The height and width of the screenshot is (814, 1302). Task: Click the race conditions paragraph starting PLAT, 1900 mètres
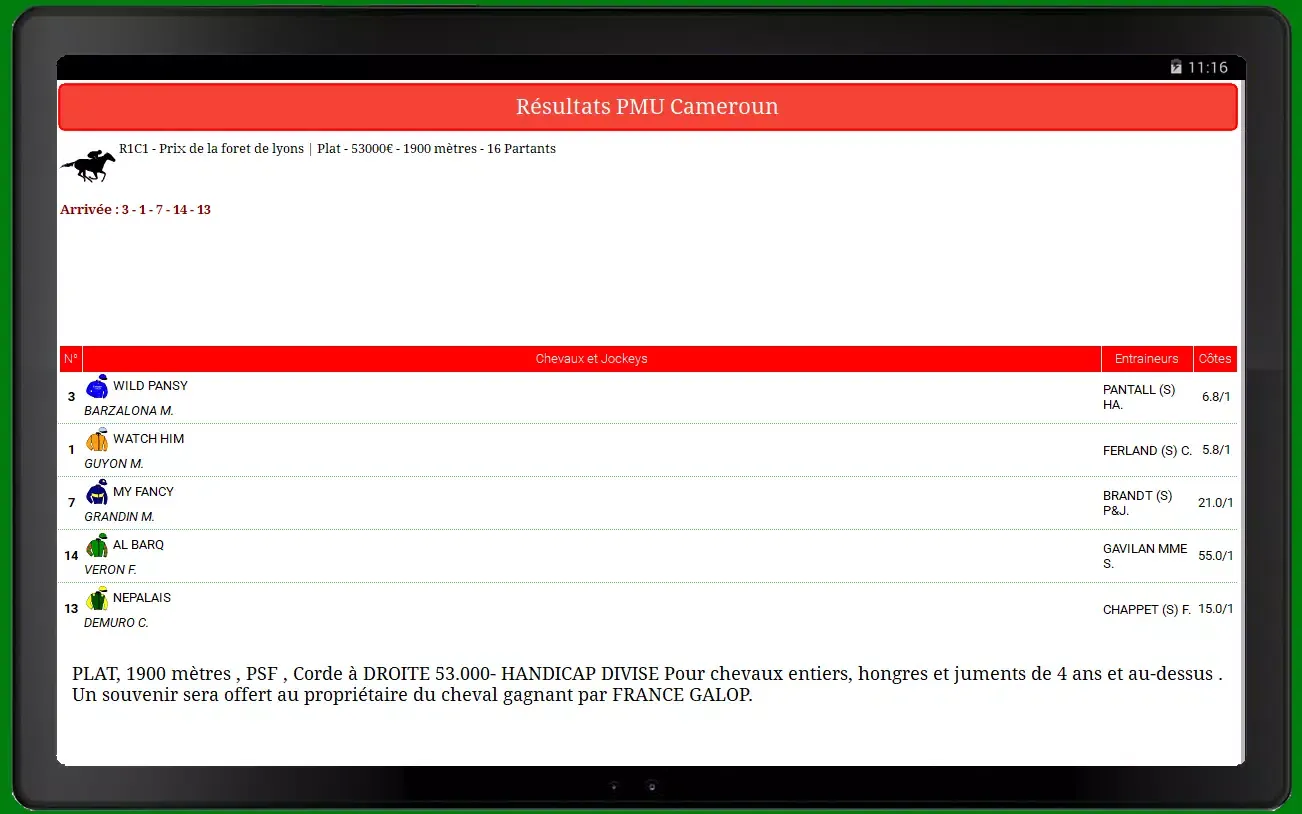coord(647,684)
